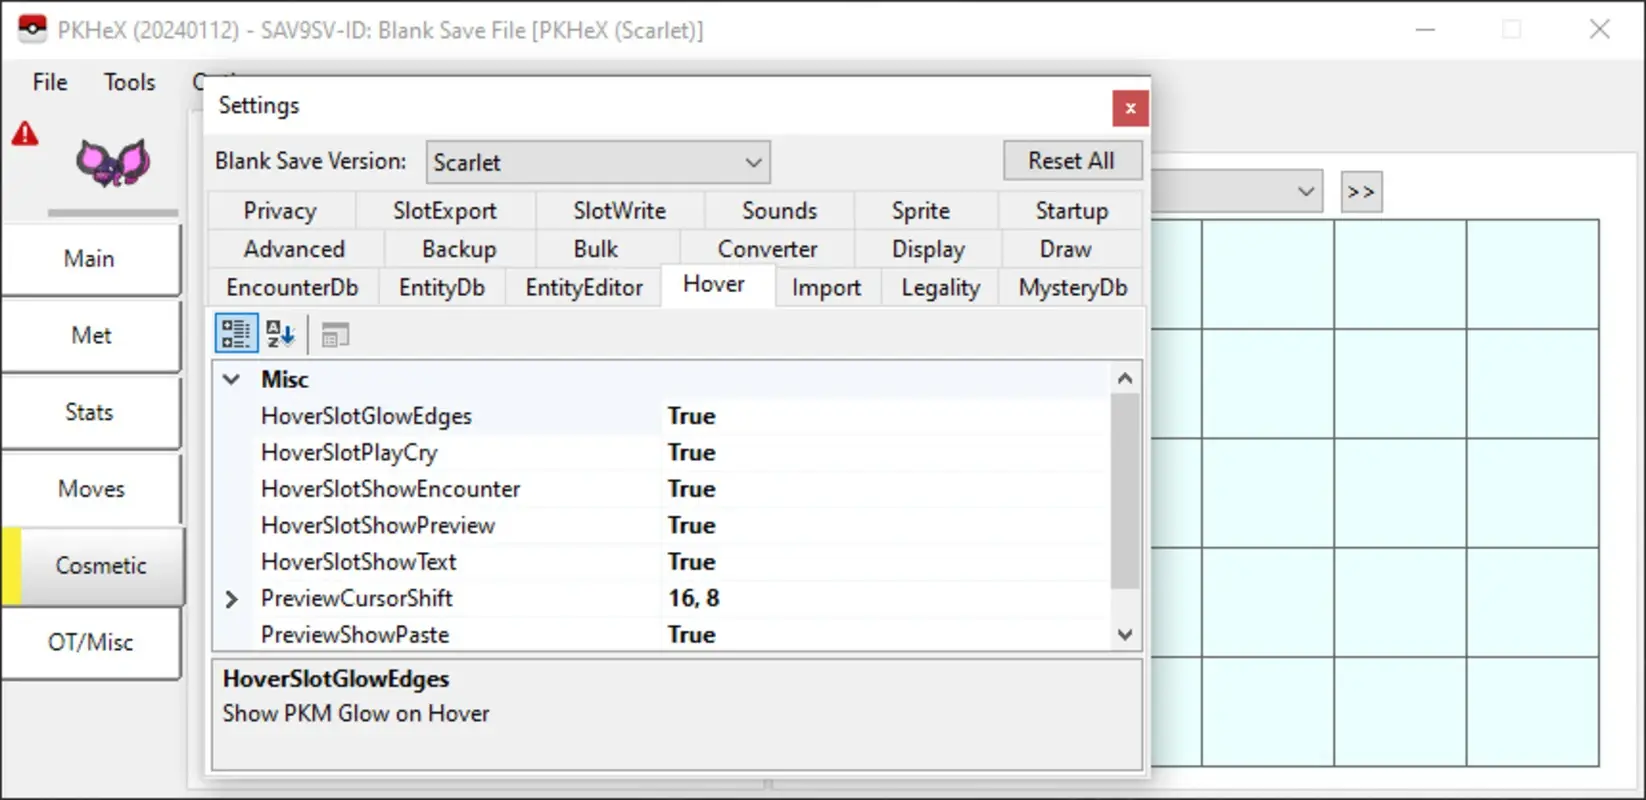
Task: Toggle the PreviewShowPaste value
Action: click(691, 635)
